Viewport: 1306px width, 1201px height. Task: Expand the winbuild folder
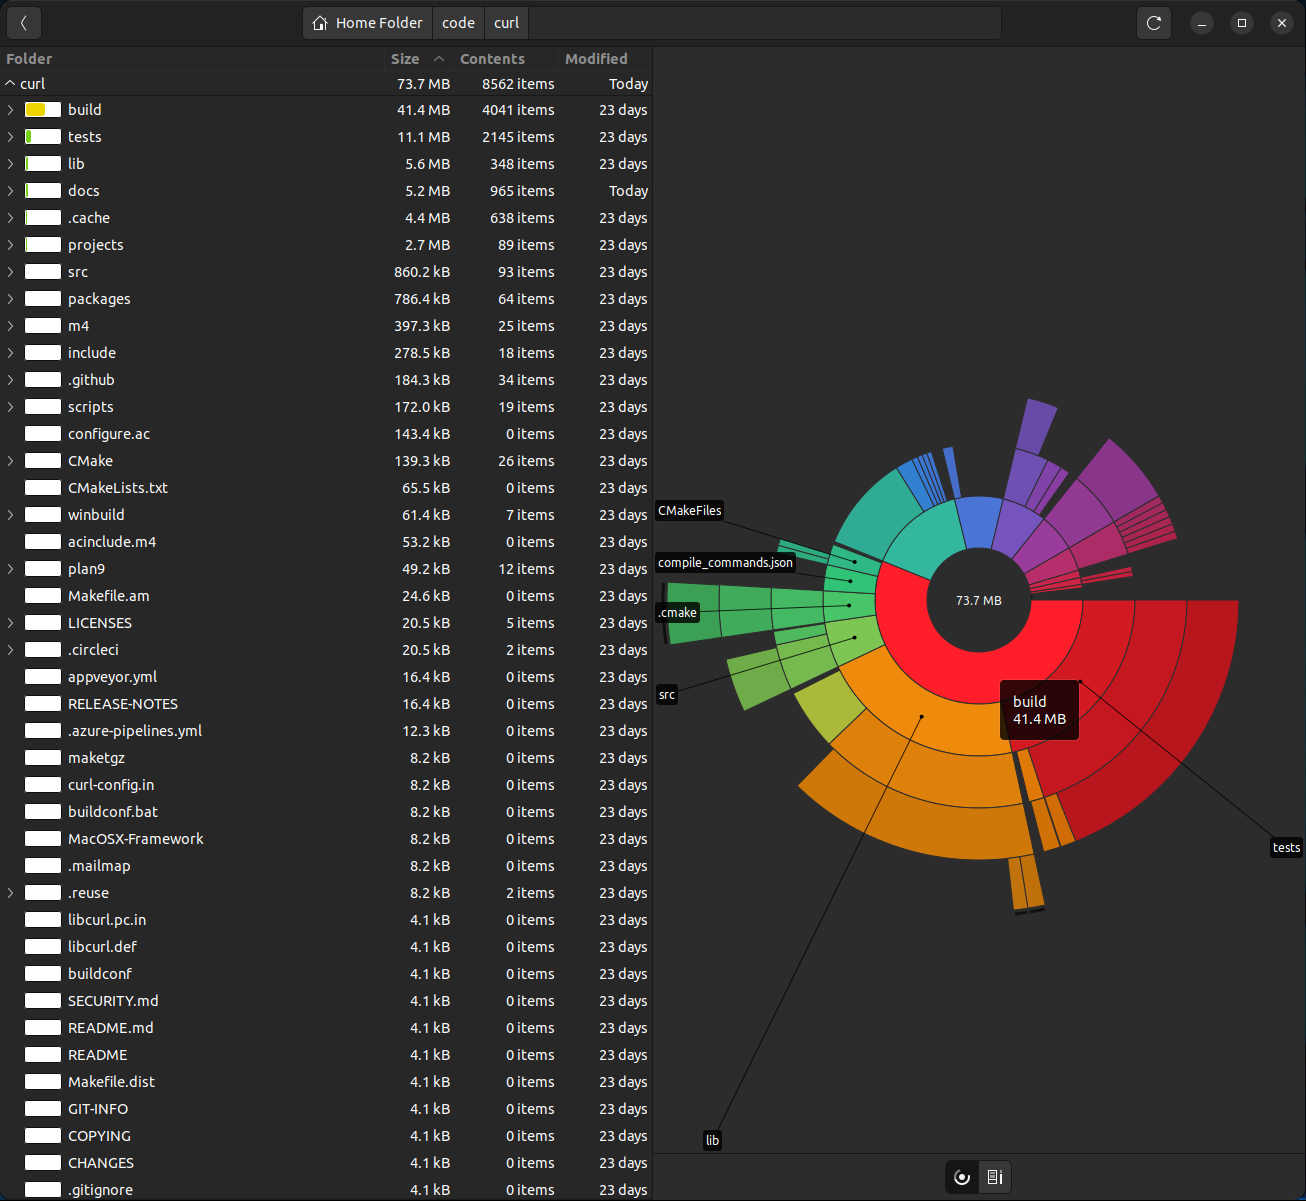tap(10, 515)
